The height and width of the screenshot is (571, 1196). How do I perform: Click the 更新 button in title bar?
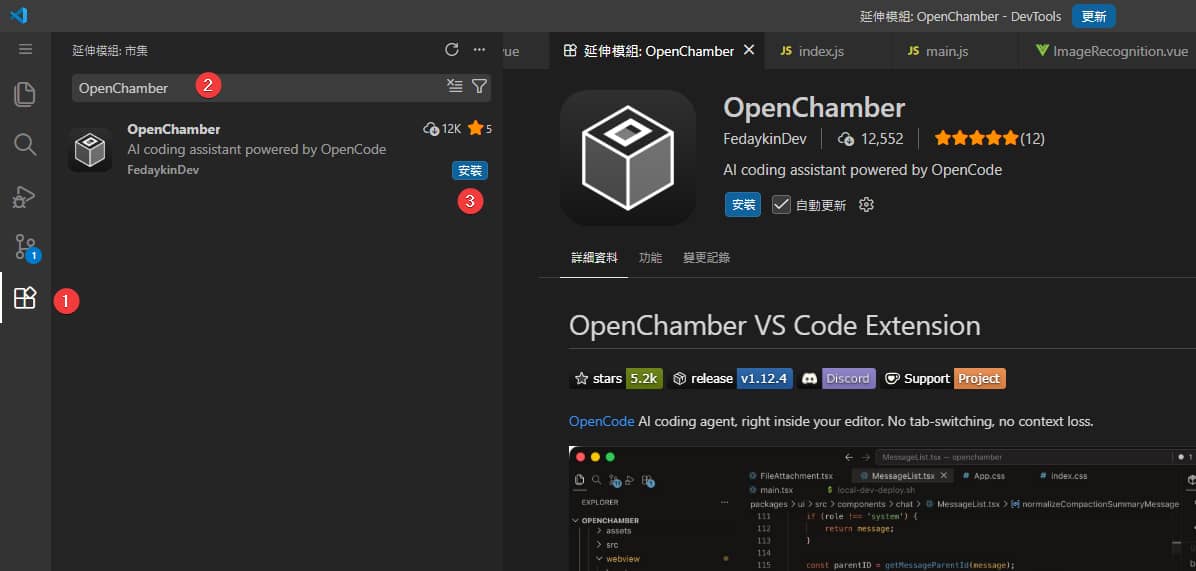[x=1094, y=16]
